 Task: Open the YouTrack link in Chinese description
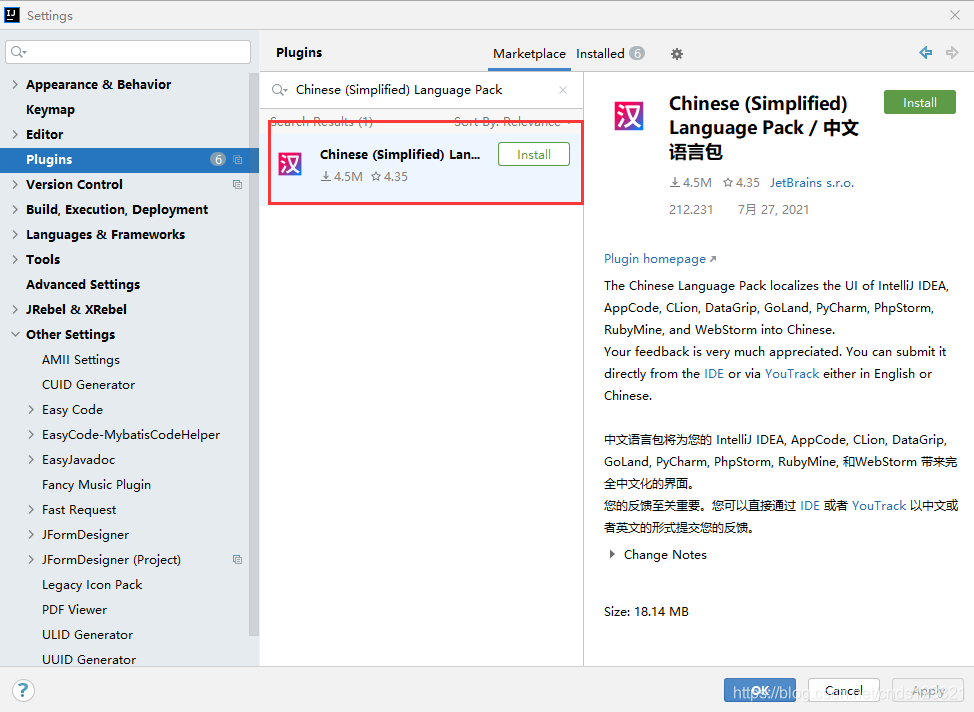[x=879, y=506]
